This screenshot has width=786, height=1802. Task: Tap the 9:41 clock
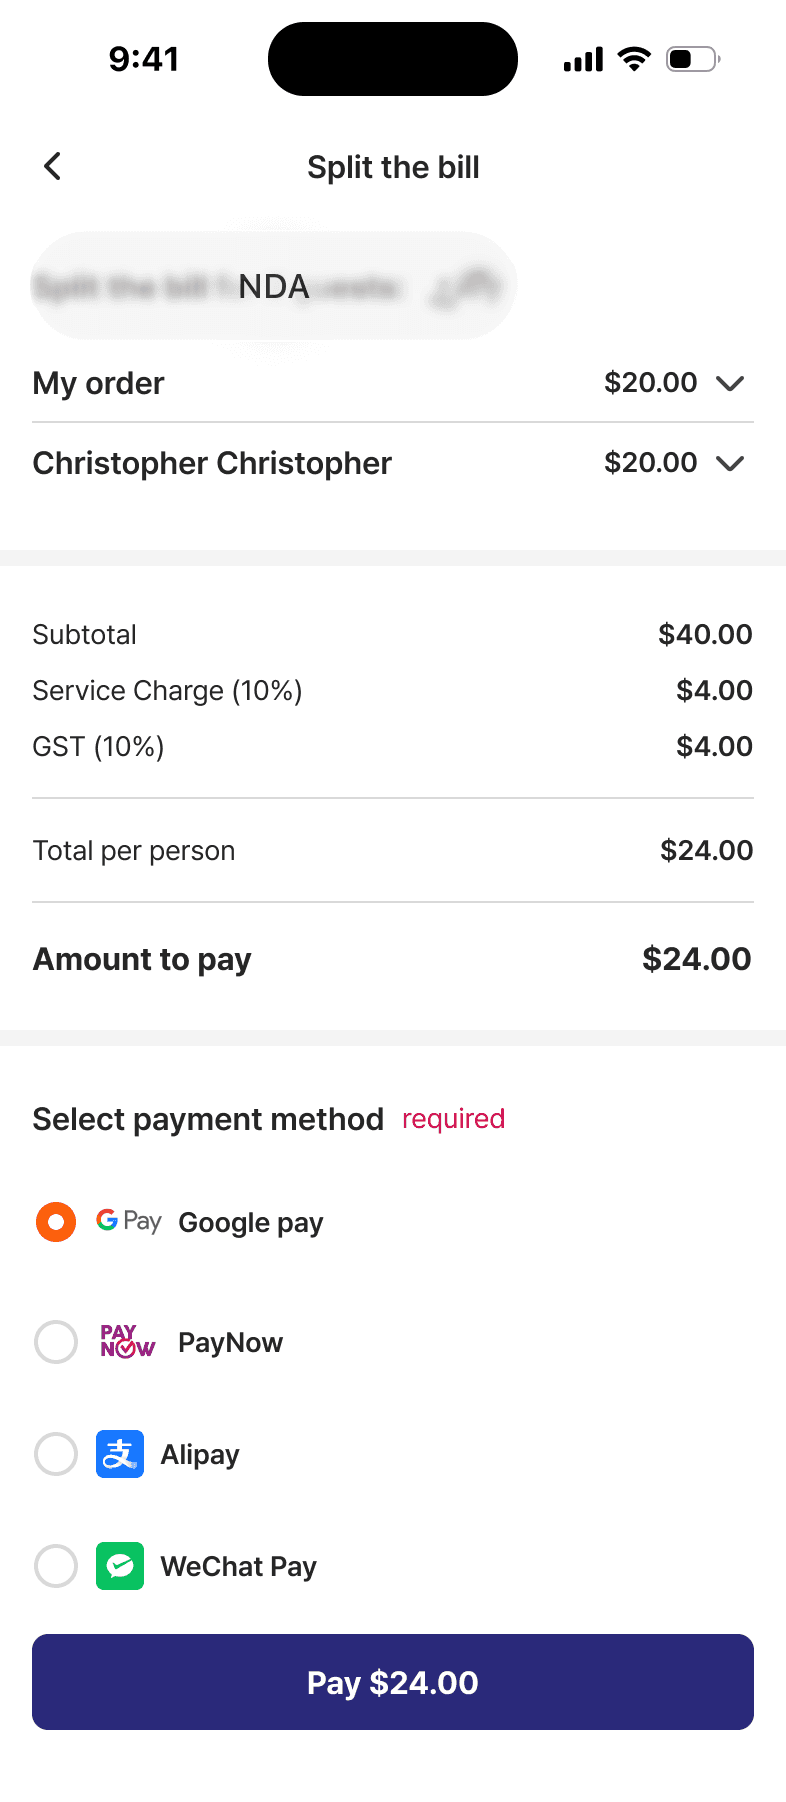144,59
